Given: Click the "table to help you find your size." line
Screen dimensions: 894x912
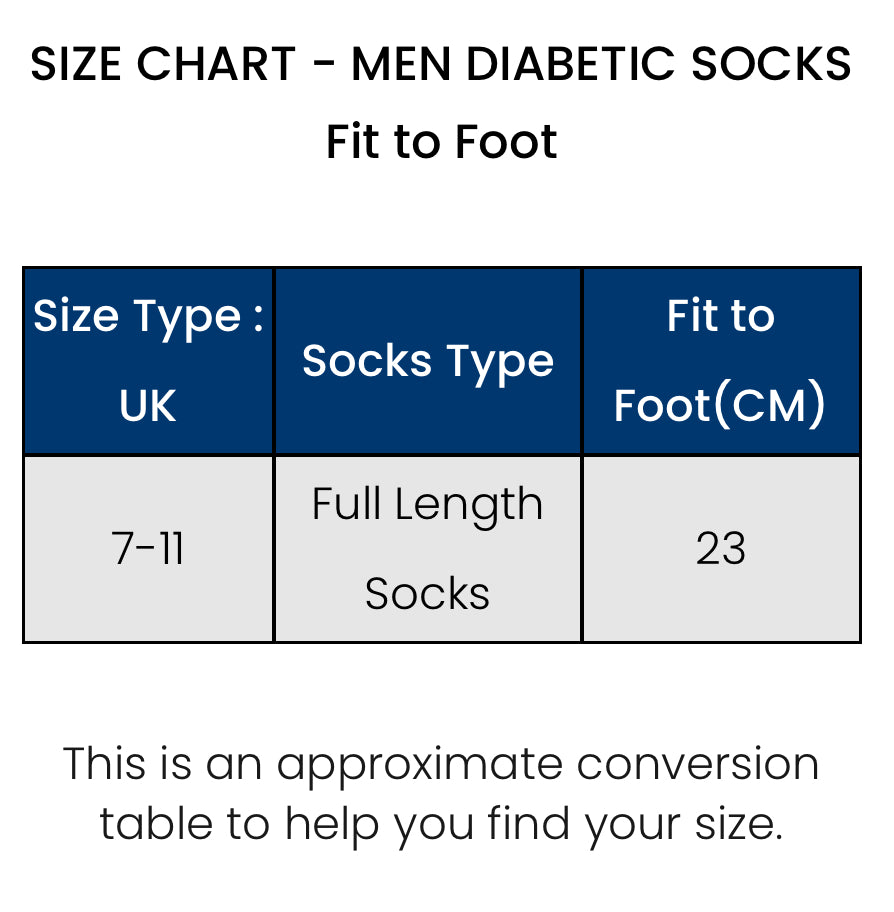Looking at the screenshot, I should point(441,825).
